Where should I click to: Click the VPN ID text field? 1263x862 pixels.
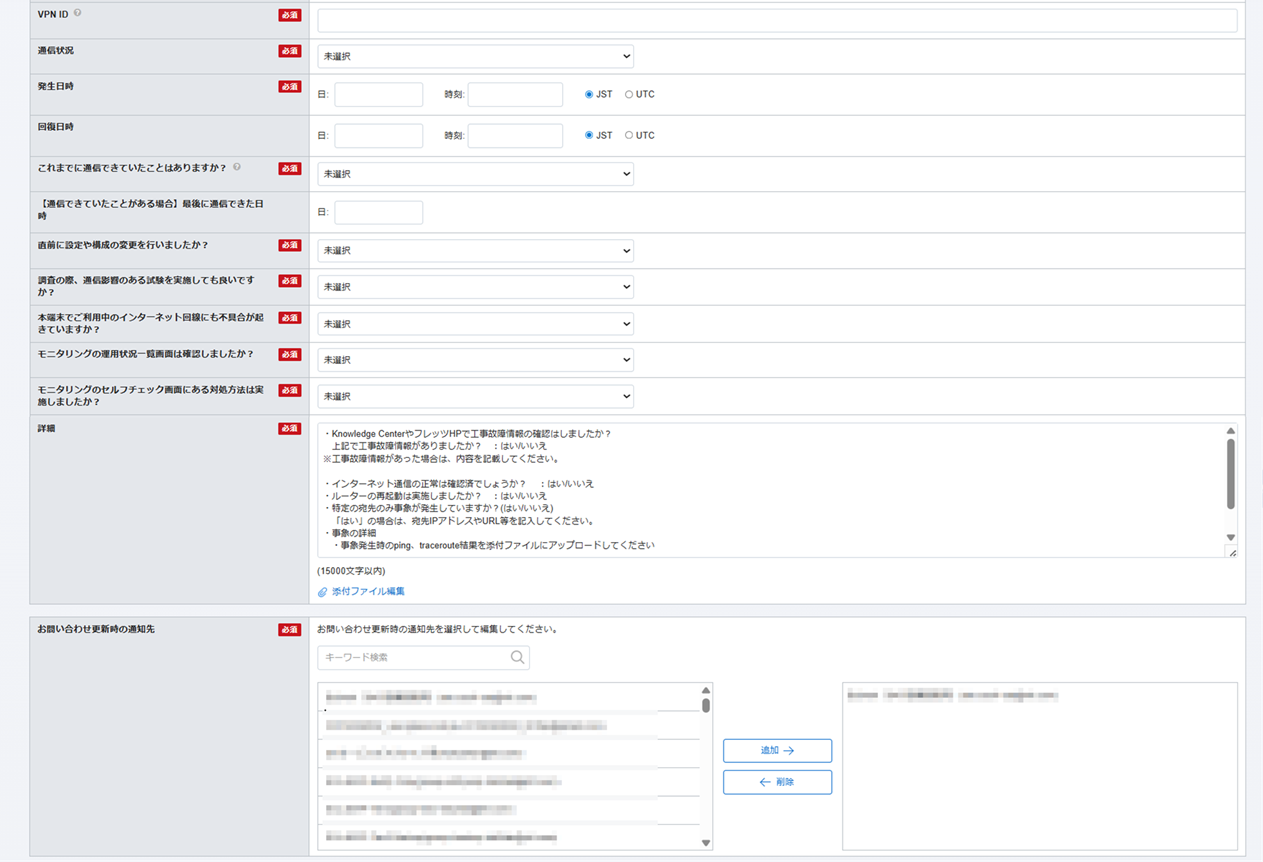click(x=777, y=20)
